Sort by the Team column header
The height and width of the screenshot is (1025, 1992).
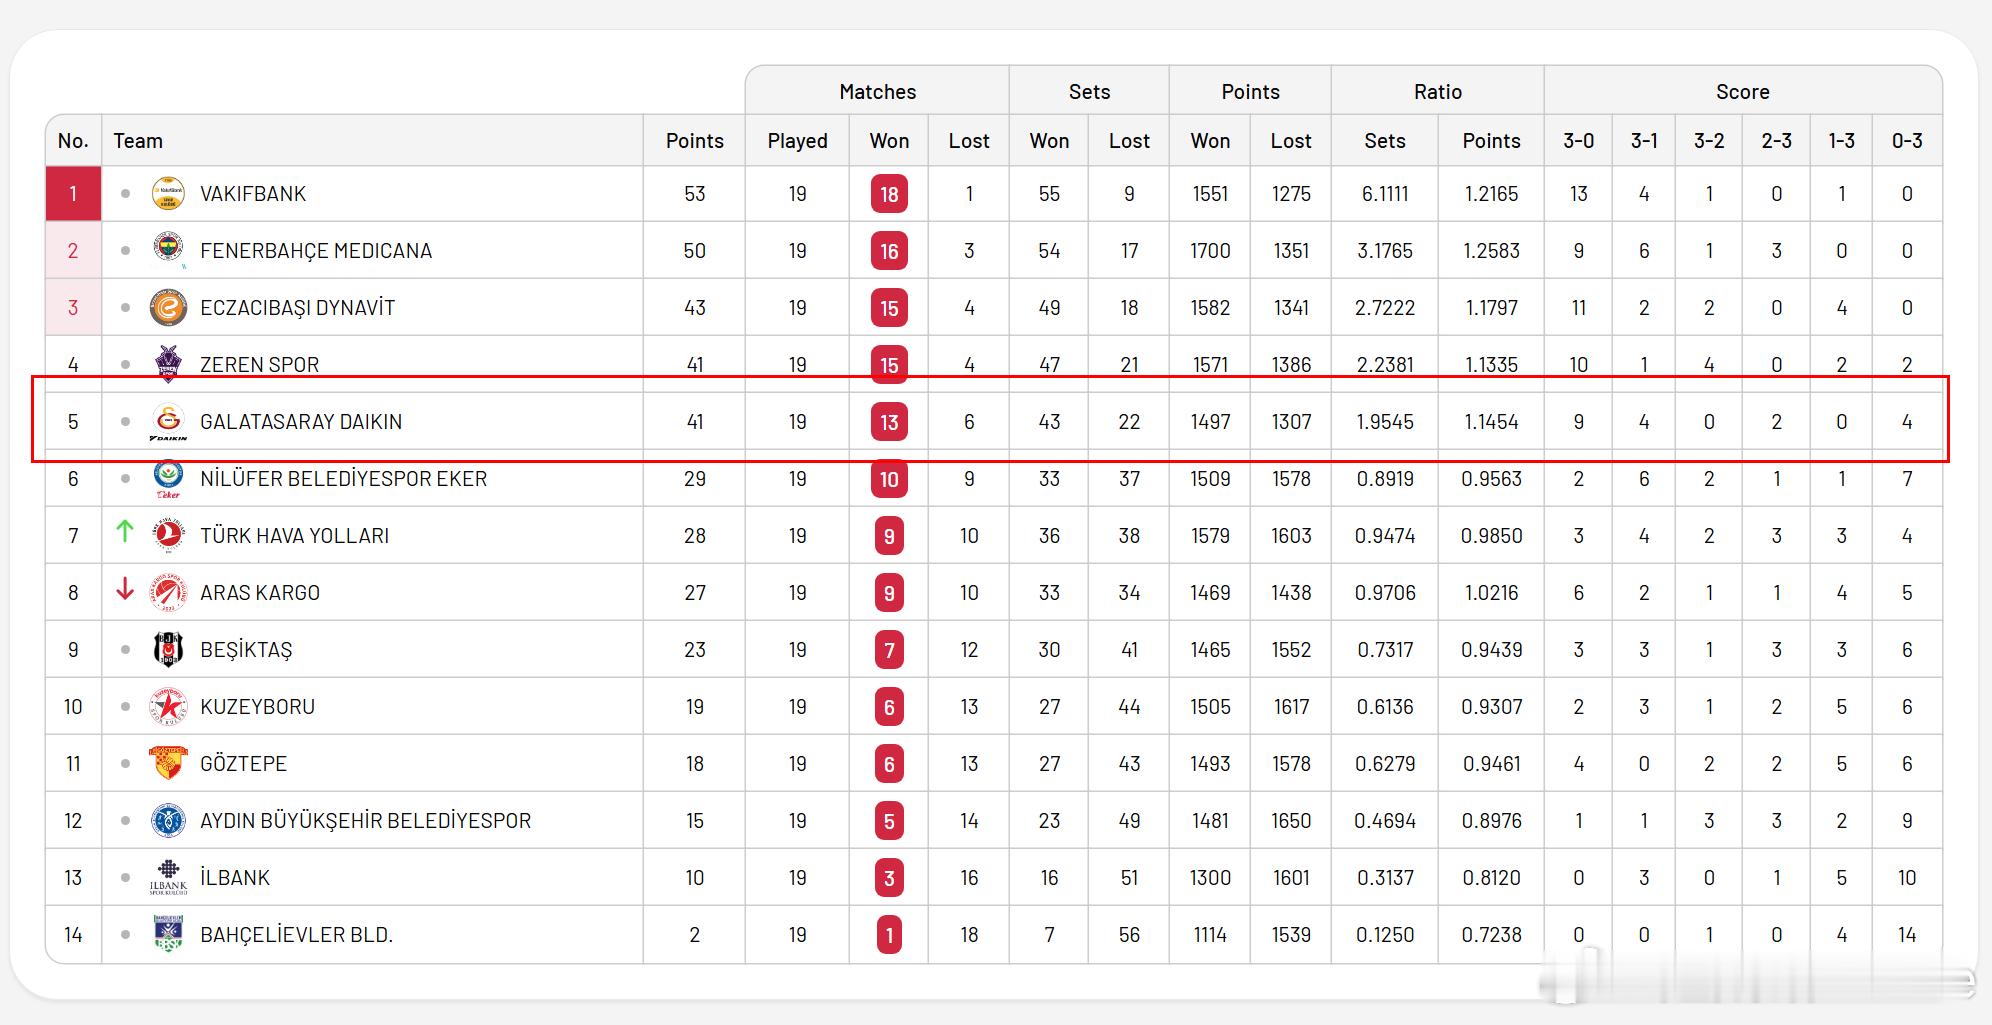138,141
